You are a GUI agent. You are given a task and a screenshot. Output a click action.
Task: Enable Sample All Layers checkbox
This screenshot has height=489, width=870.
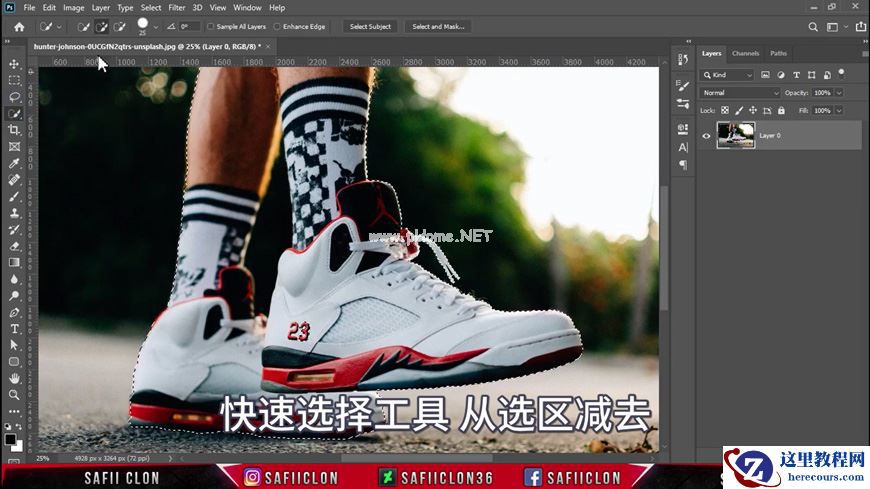tap(210, 27)
